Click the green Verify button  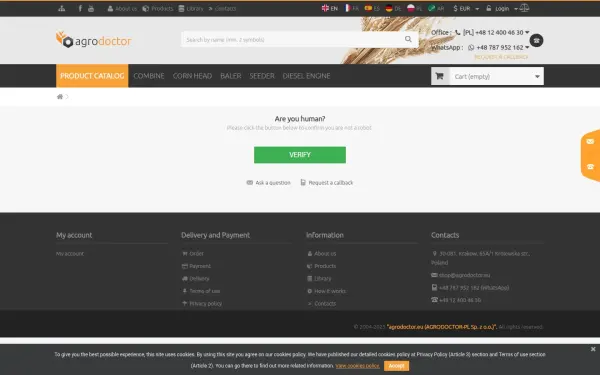click(x=300, y=155)
